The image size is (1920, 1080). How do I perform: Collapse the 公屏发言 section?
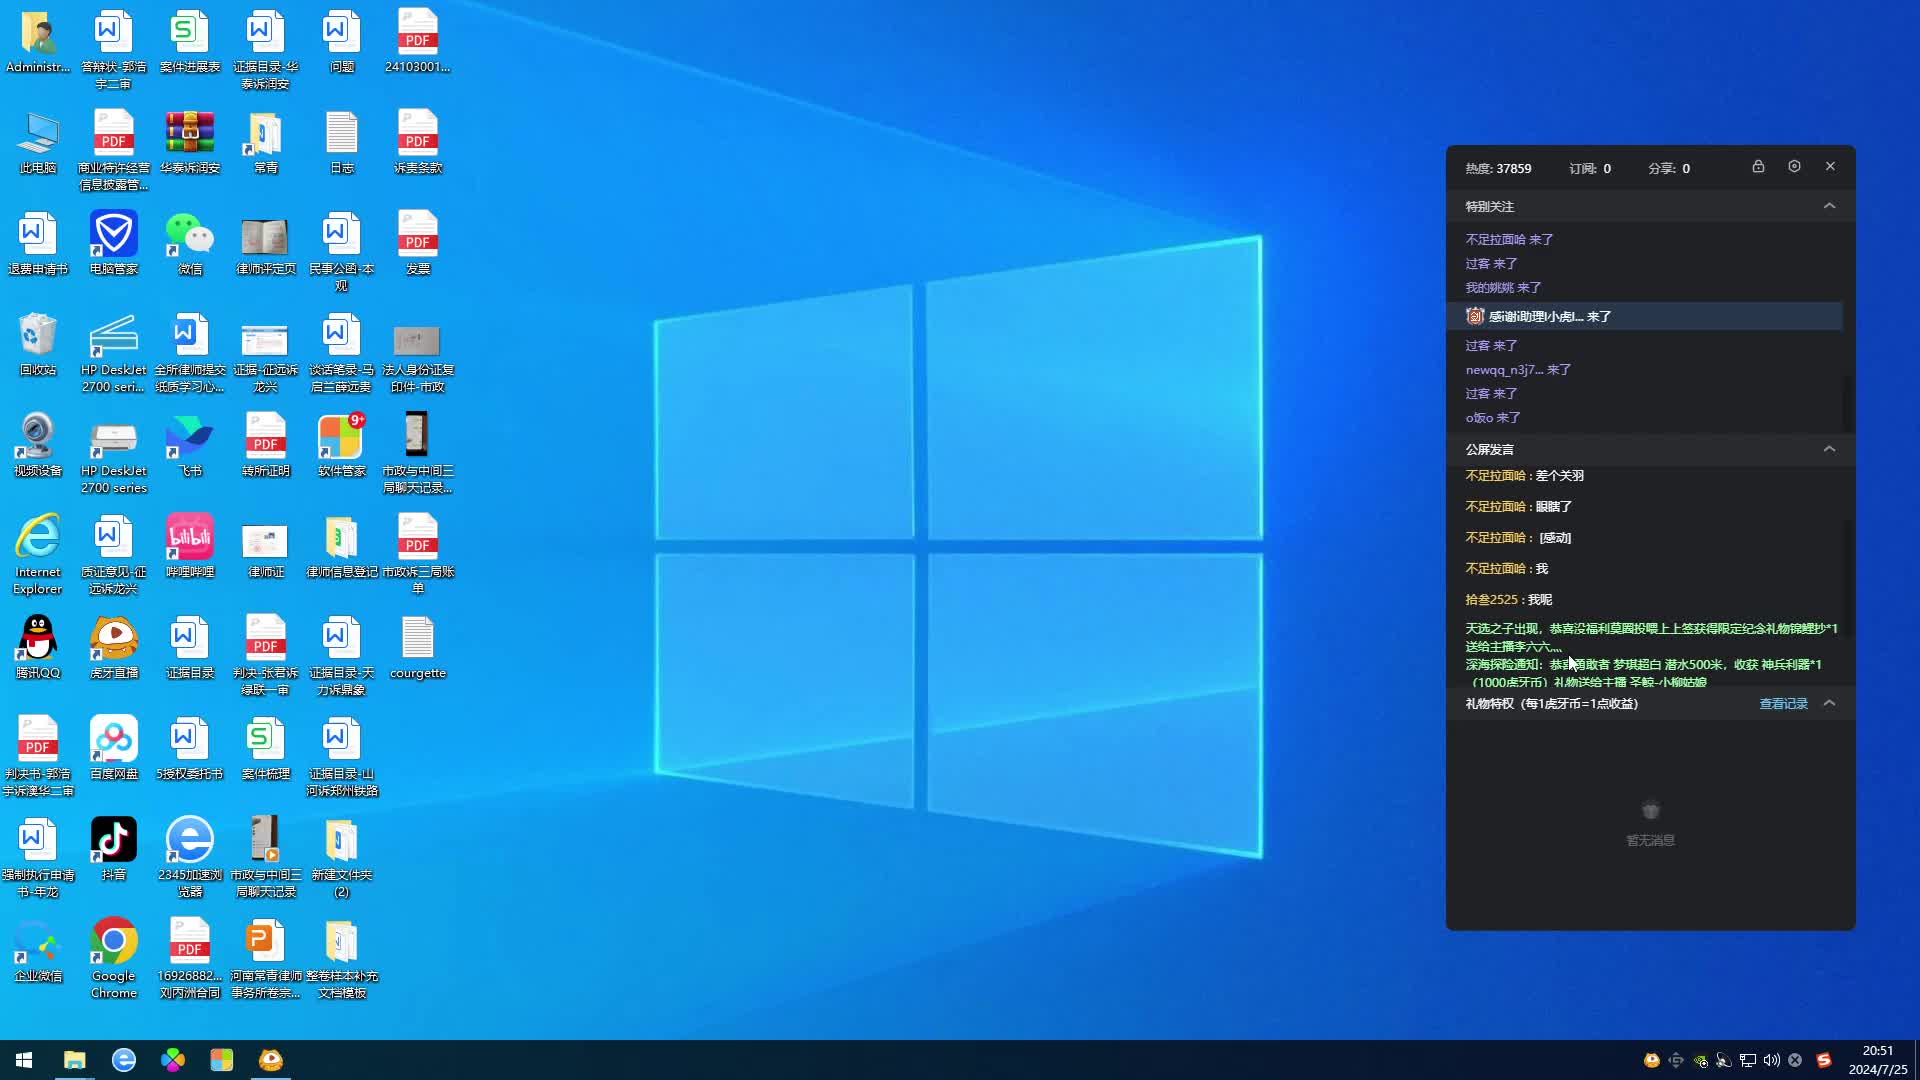1829,449
